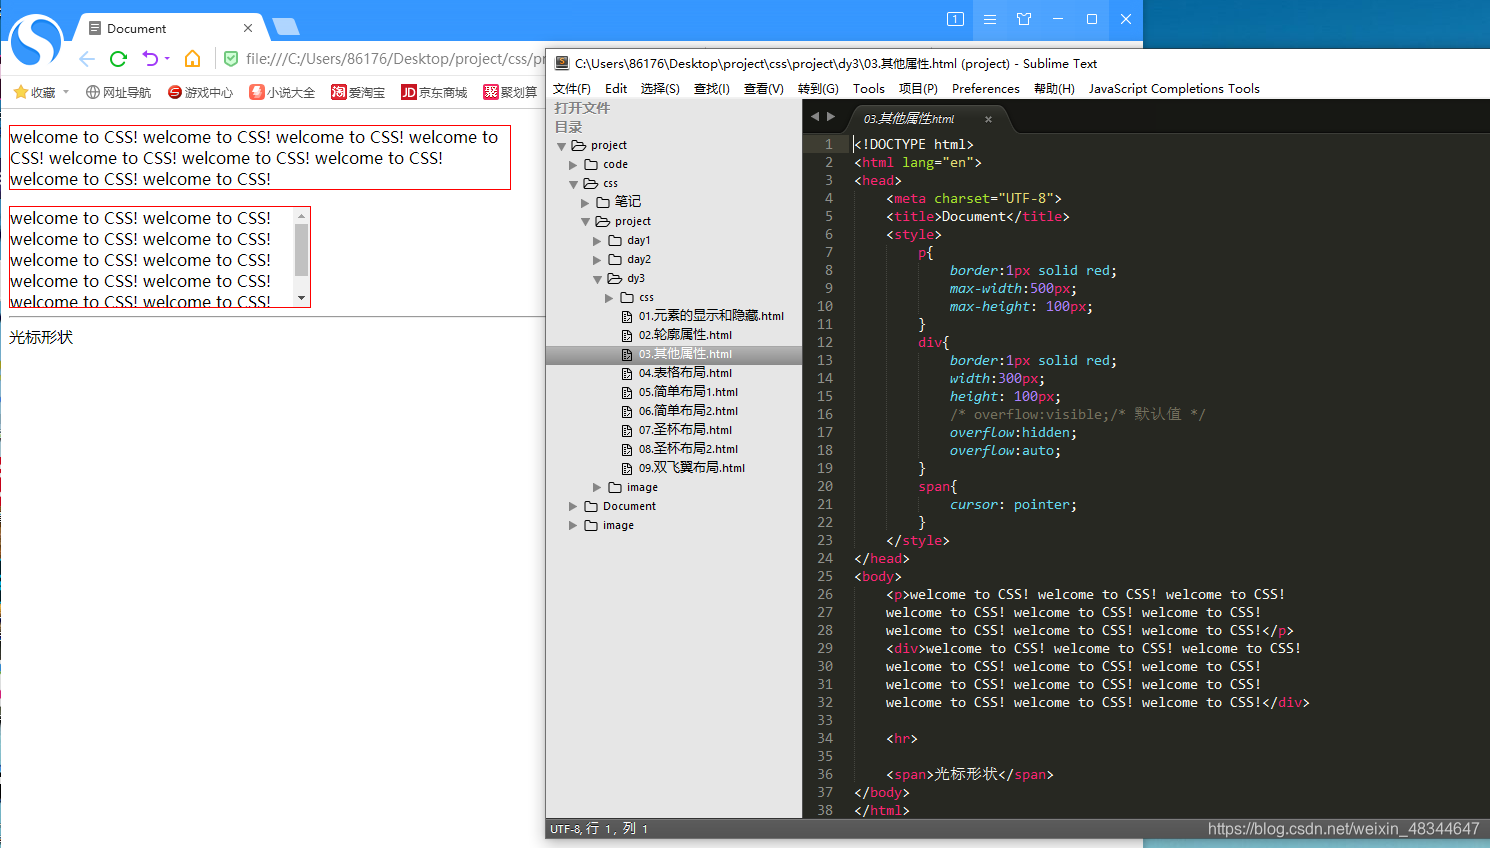
Task: Open 帮助(H) menu
Action: click(x=1054, y=88)
